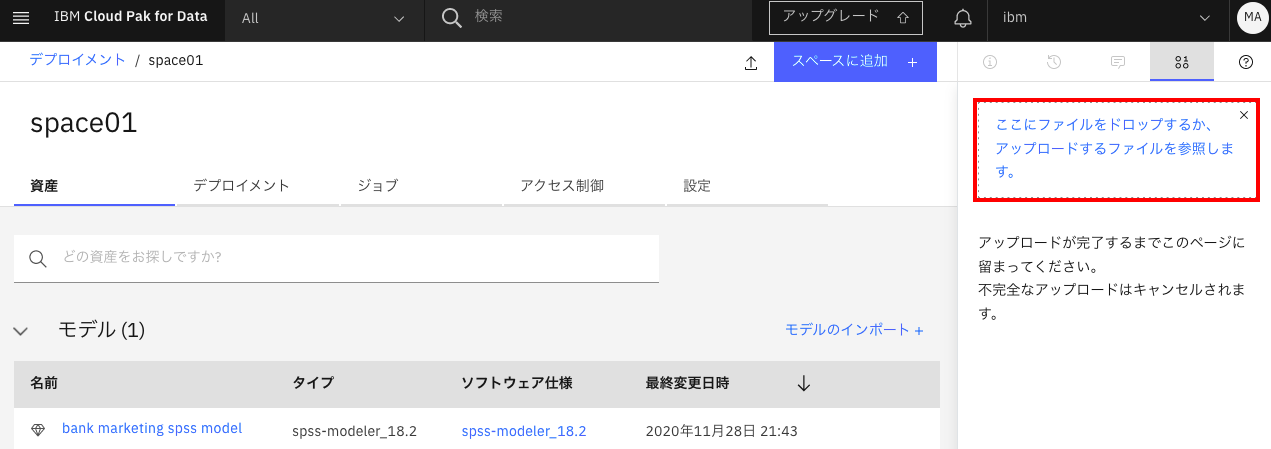Screen dimensions: 1271x449
Task: Switch to the ジョブ tab
Action: click(421, 186)
